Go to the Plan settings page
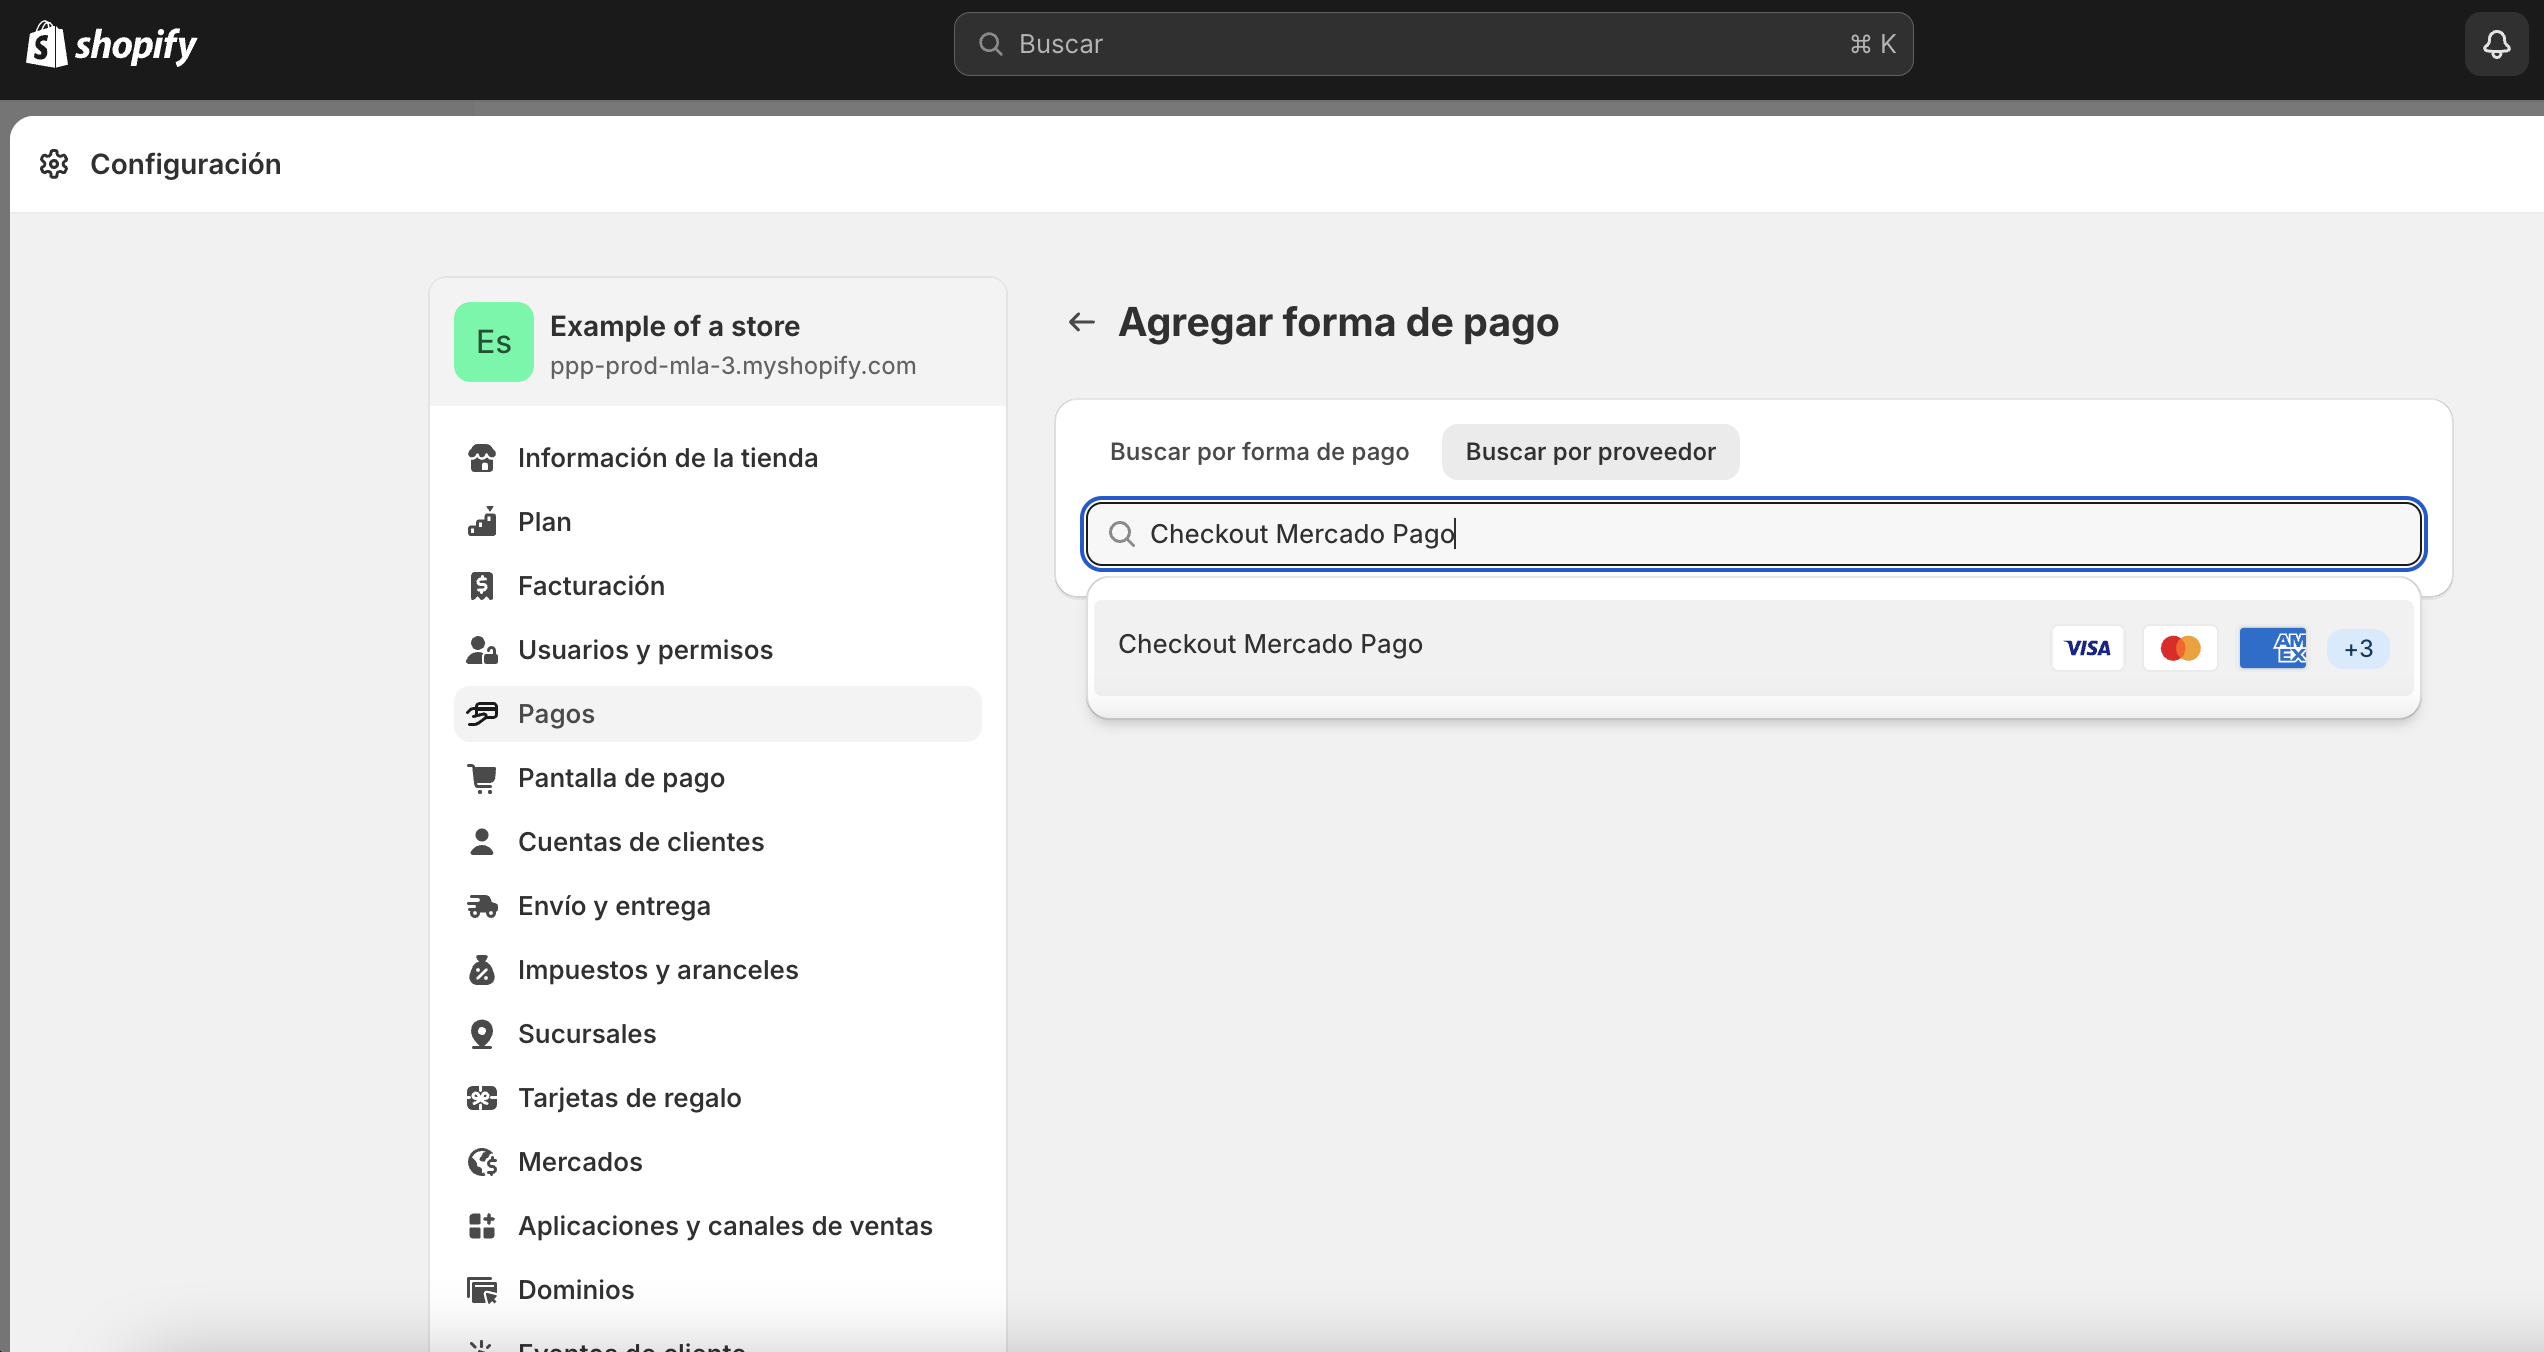This screenshot has width=2544, height=1352. [718, 522]
